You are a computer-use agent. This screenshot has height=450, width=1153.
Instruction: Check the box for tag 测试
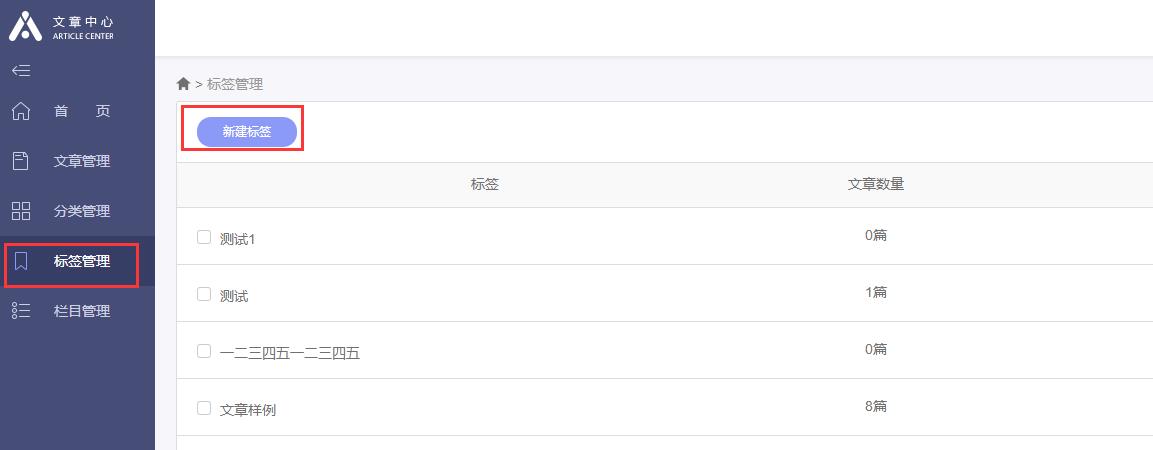204,293
